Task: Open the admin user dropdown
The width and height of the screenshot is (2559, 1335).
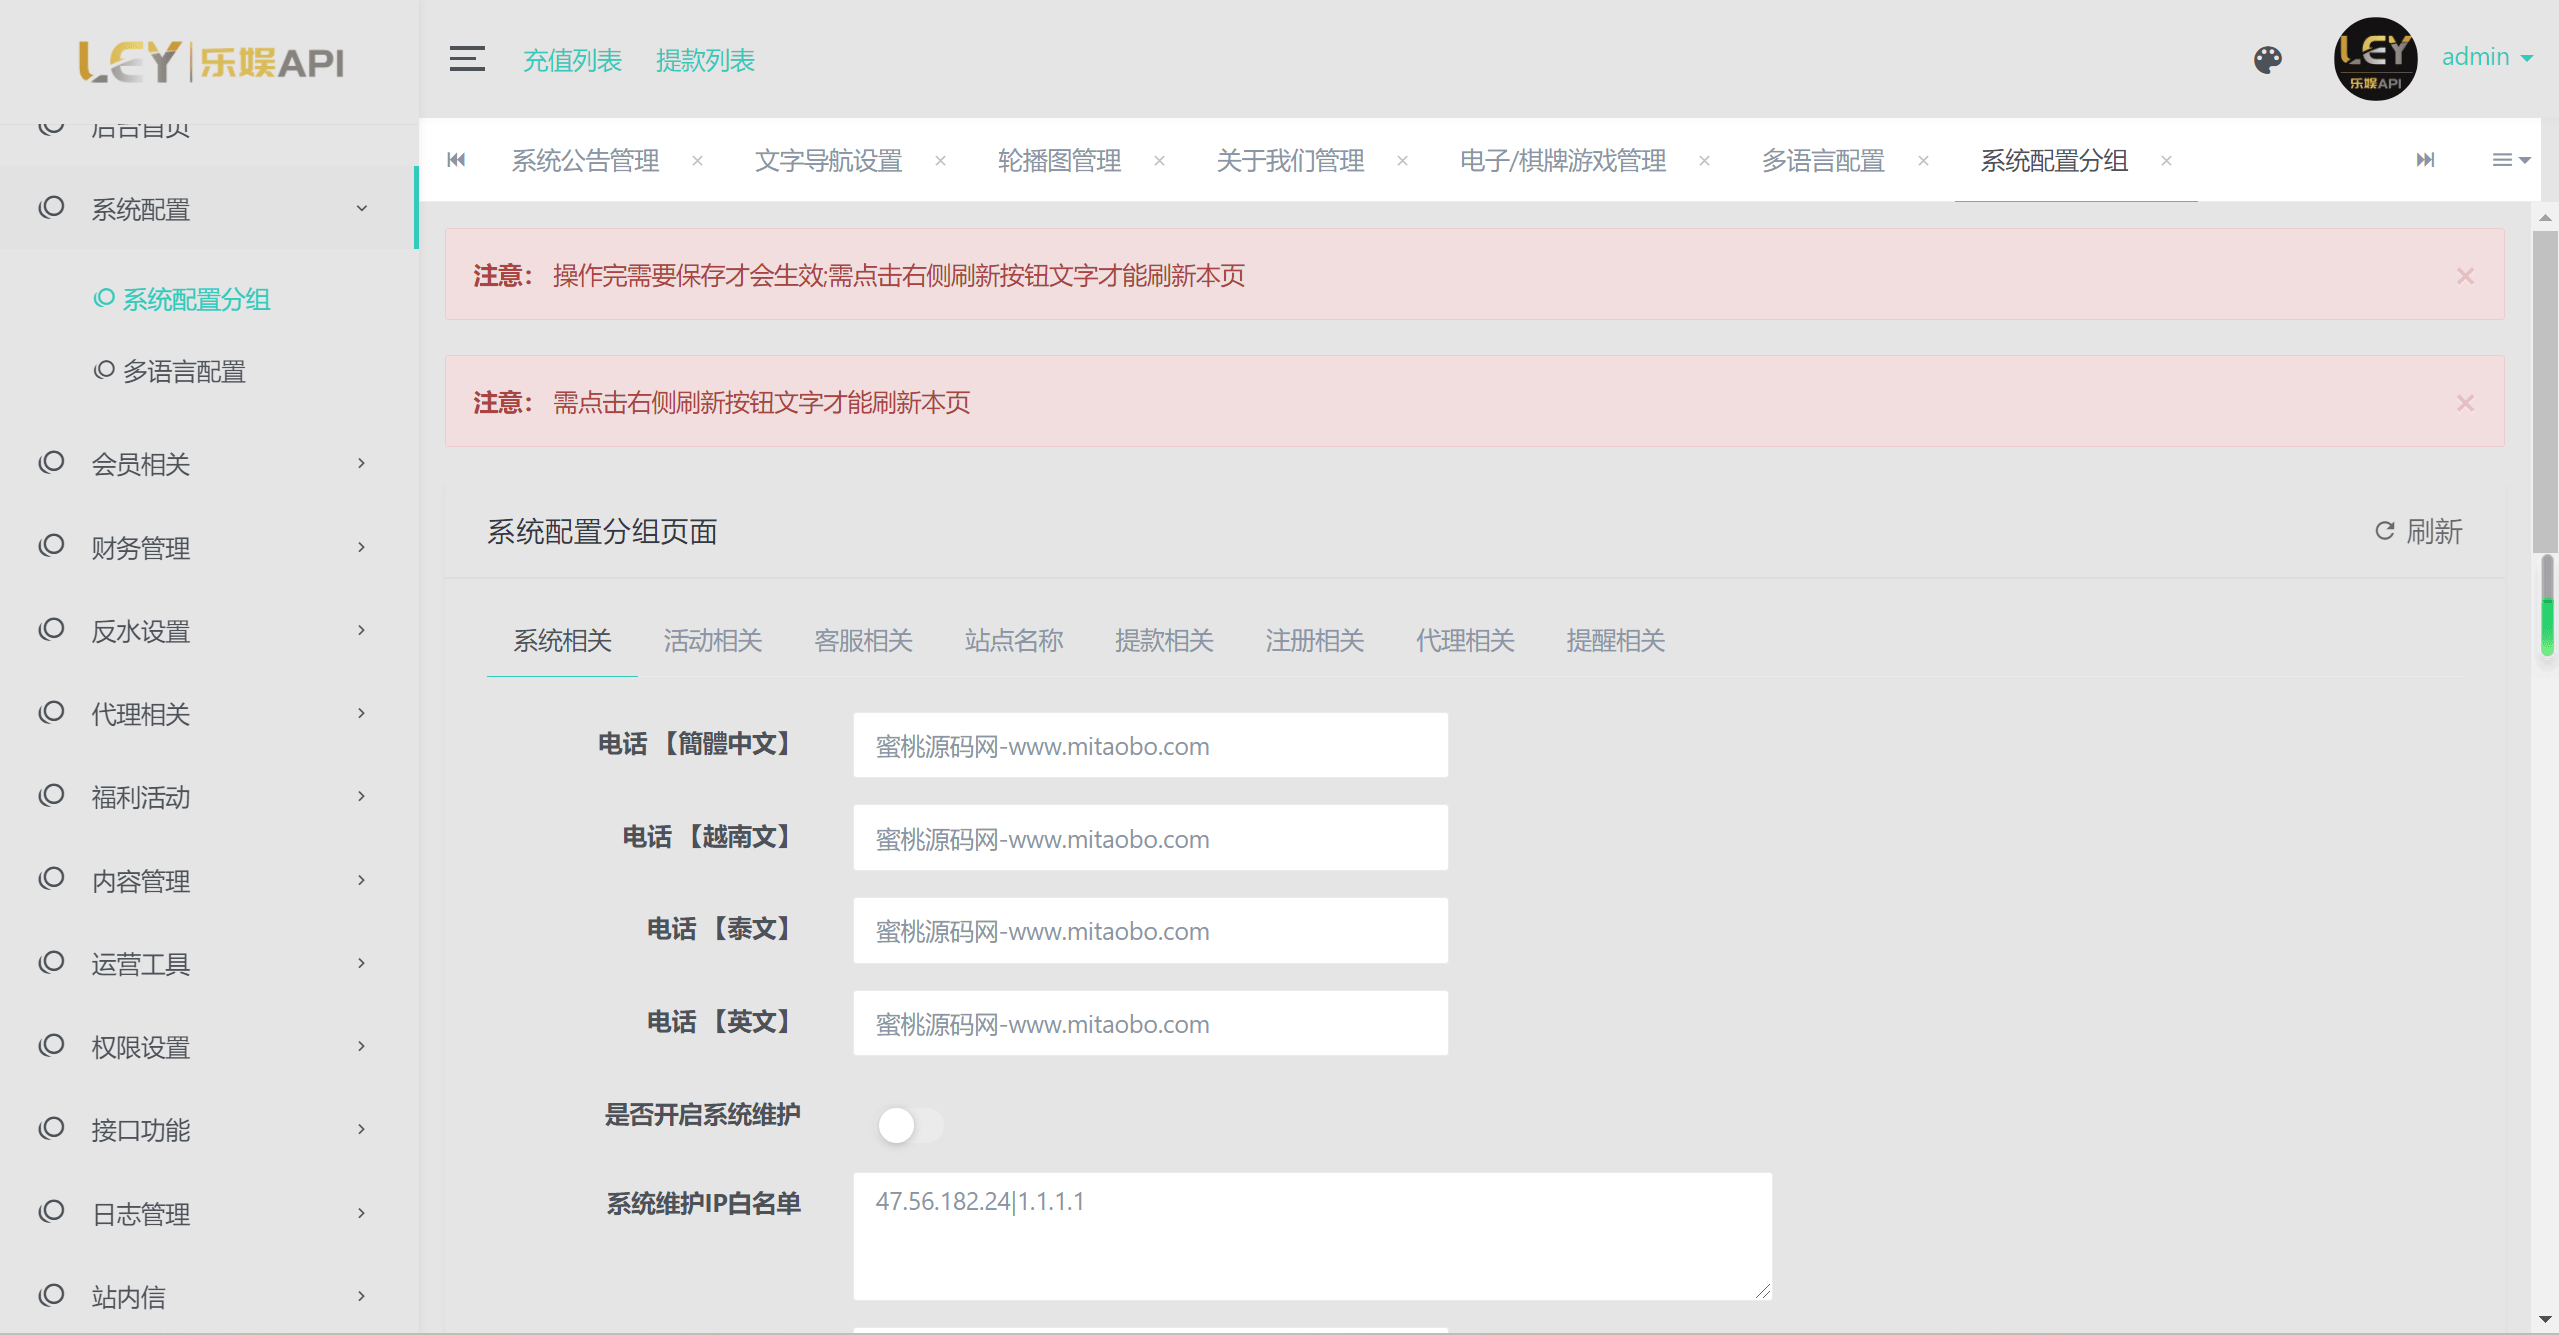Action: point(2487,57)
